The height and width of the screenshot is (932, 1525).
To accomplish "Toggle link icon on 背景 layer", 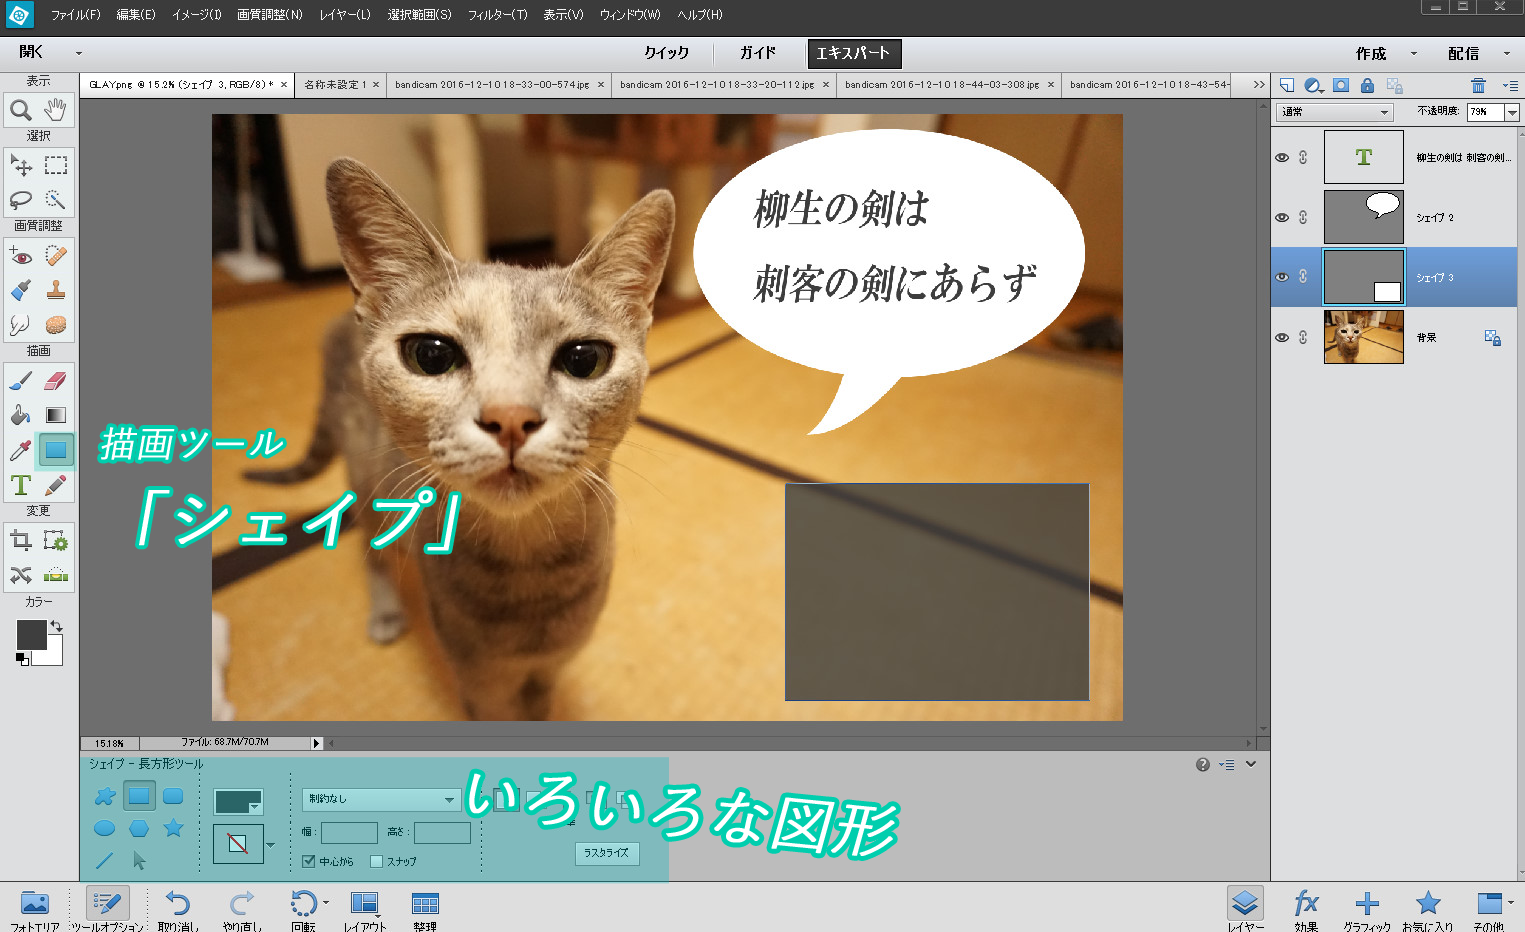I will click(1303, 337).
